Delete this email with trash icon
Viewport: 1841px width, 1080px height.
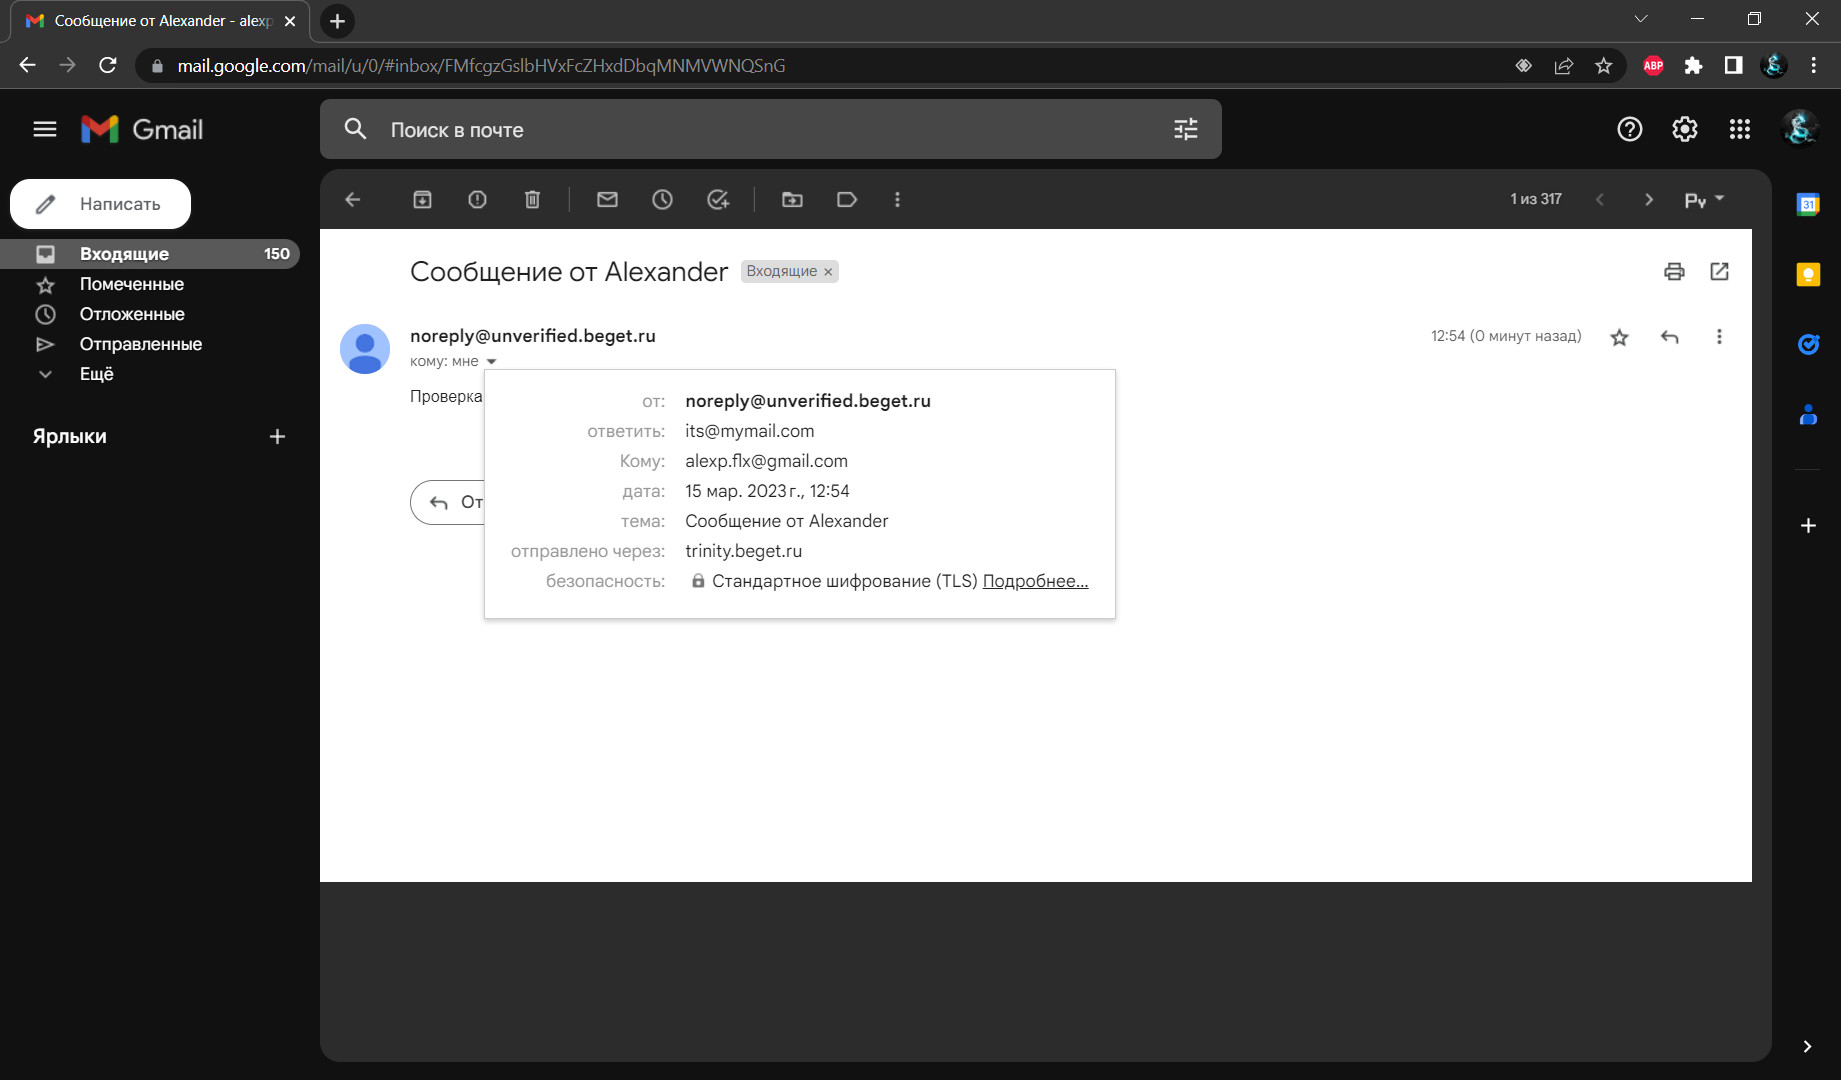click(x=532, y=199)
